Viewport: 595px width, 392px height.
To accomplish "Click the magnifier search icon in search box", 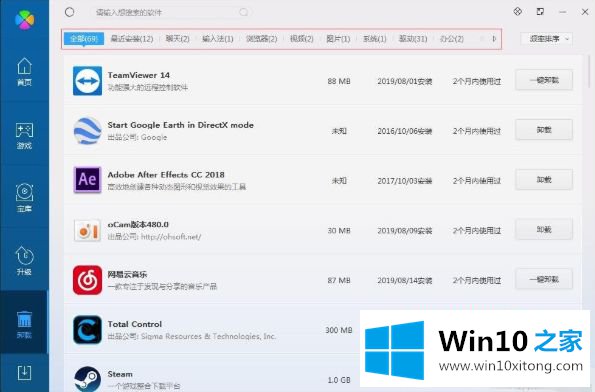I will 244,12.
